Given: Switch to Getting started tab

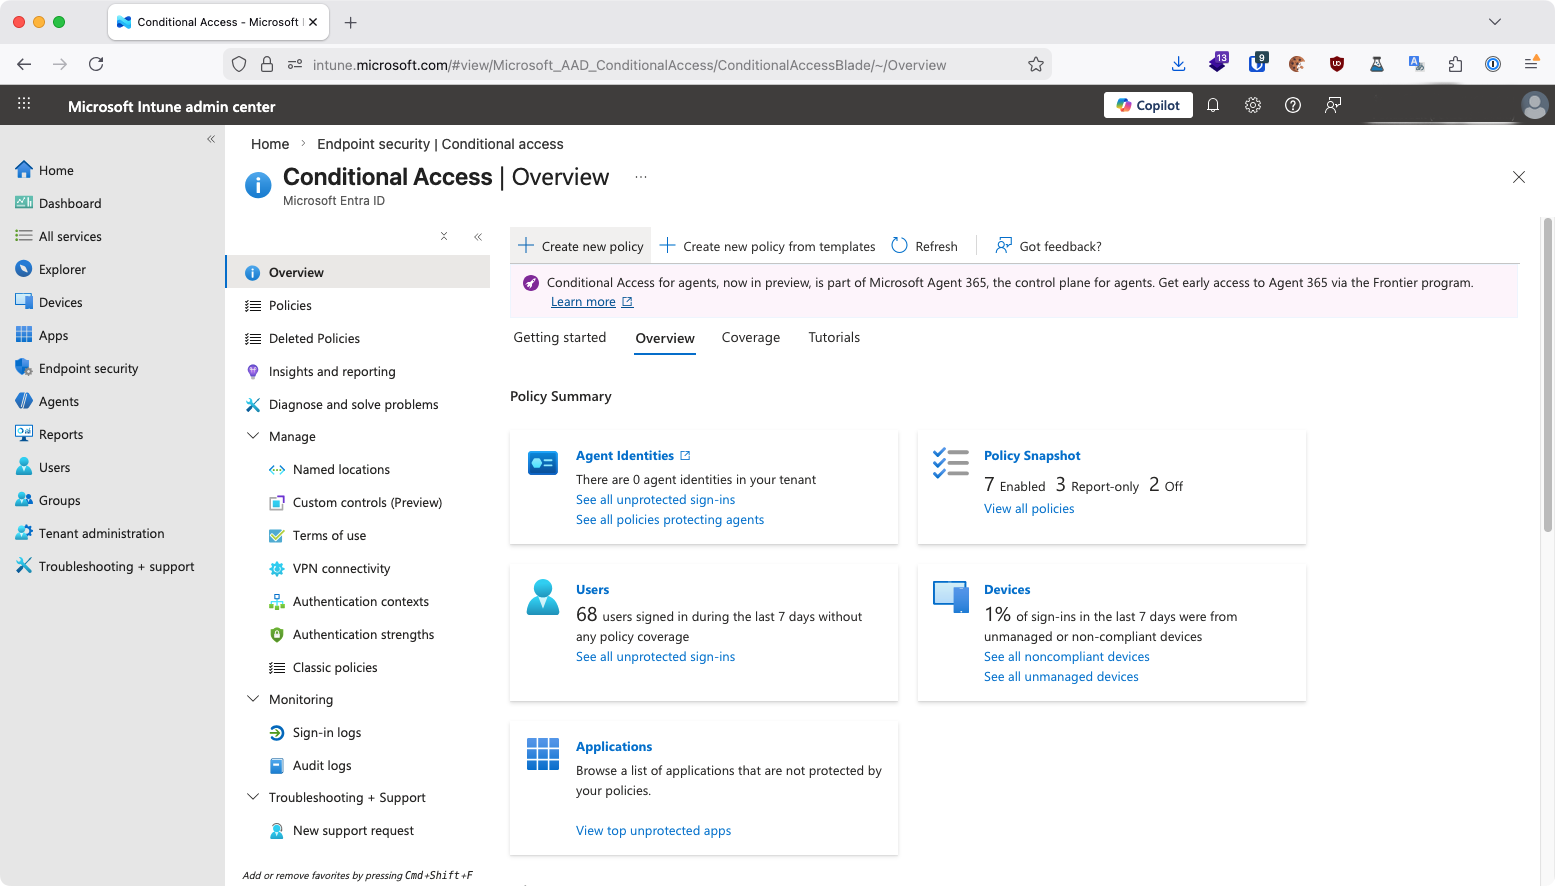Looking at the screenshot, I should tap(560, 337).
